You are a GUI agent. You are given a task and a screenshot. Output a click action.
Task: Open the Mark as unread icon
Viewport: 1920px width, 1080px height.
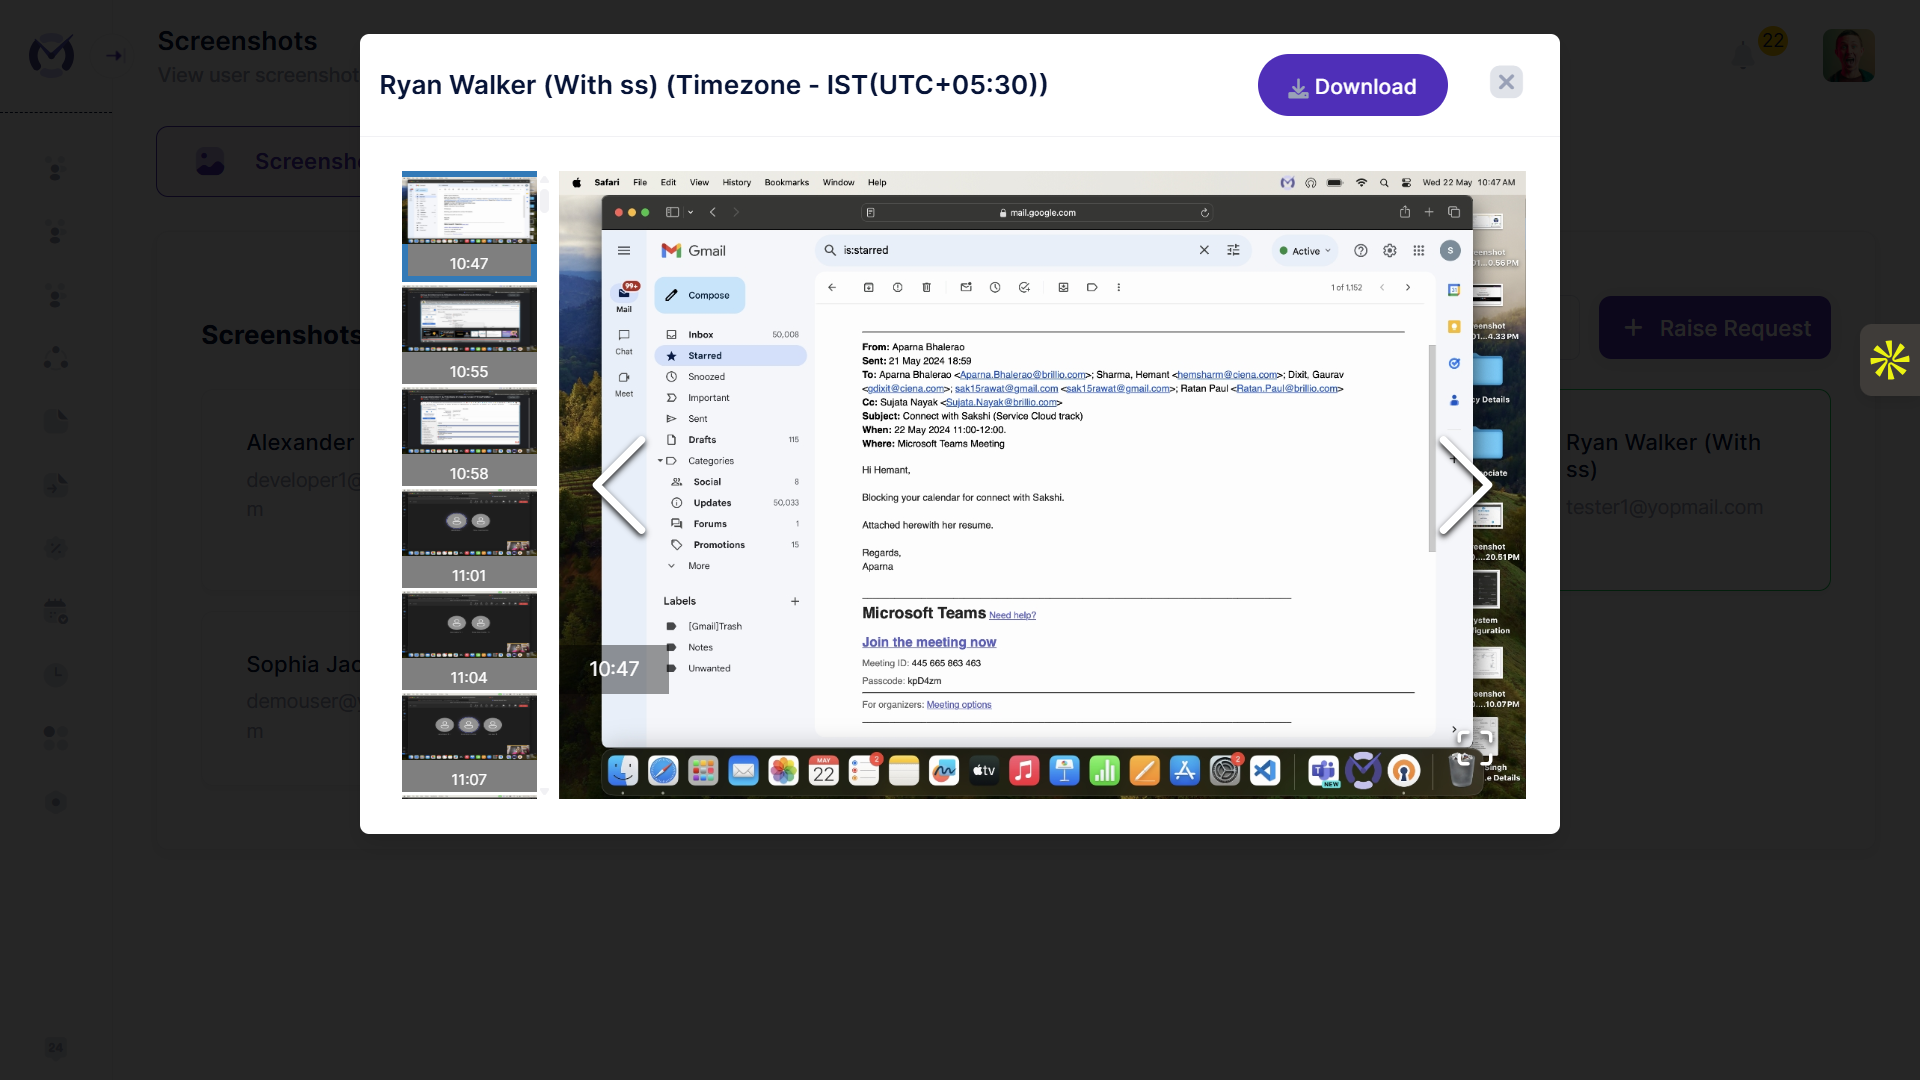tap(966, 288)
